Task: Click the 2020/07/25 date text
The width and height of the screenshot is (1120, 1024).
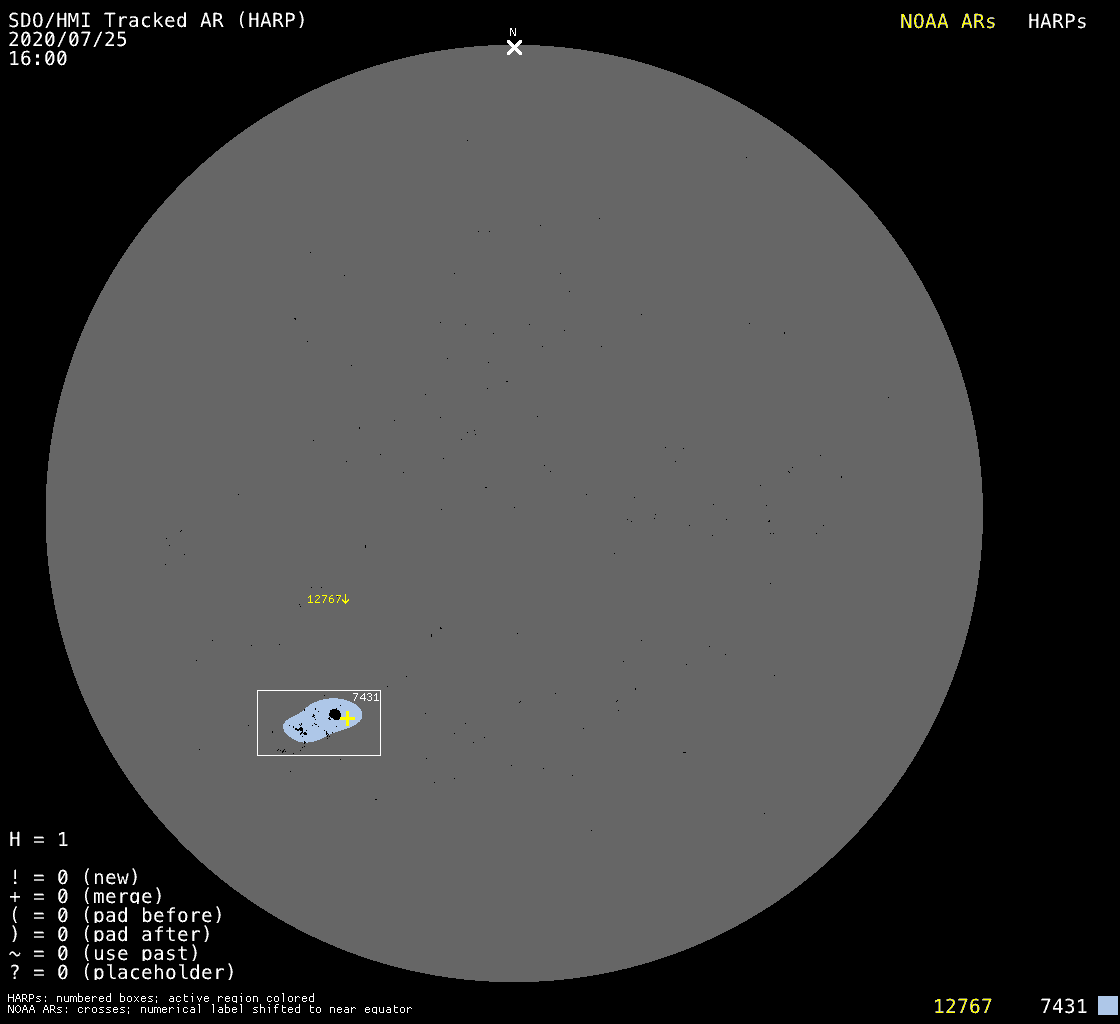Action: click(x=68, y=39)
